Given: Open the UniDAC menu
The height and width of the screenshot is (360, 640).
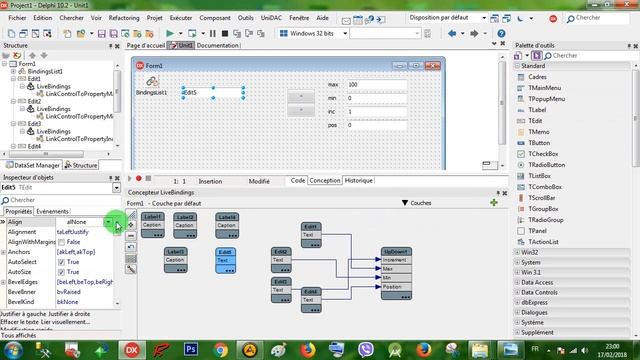Looking at the screenshot, I should (271, 18).
